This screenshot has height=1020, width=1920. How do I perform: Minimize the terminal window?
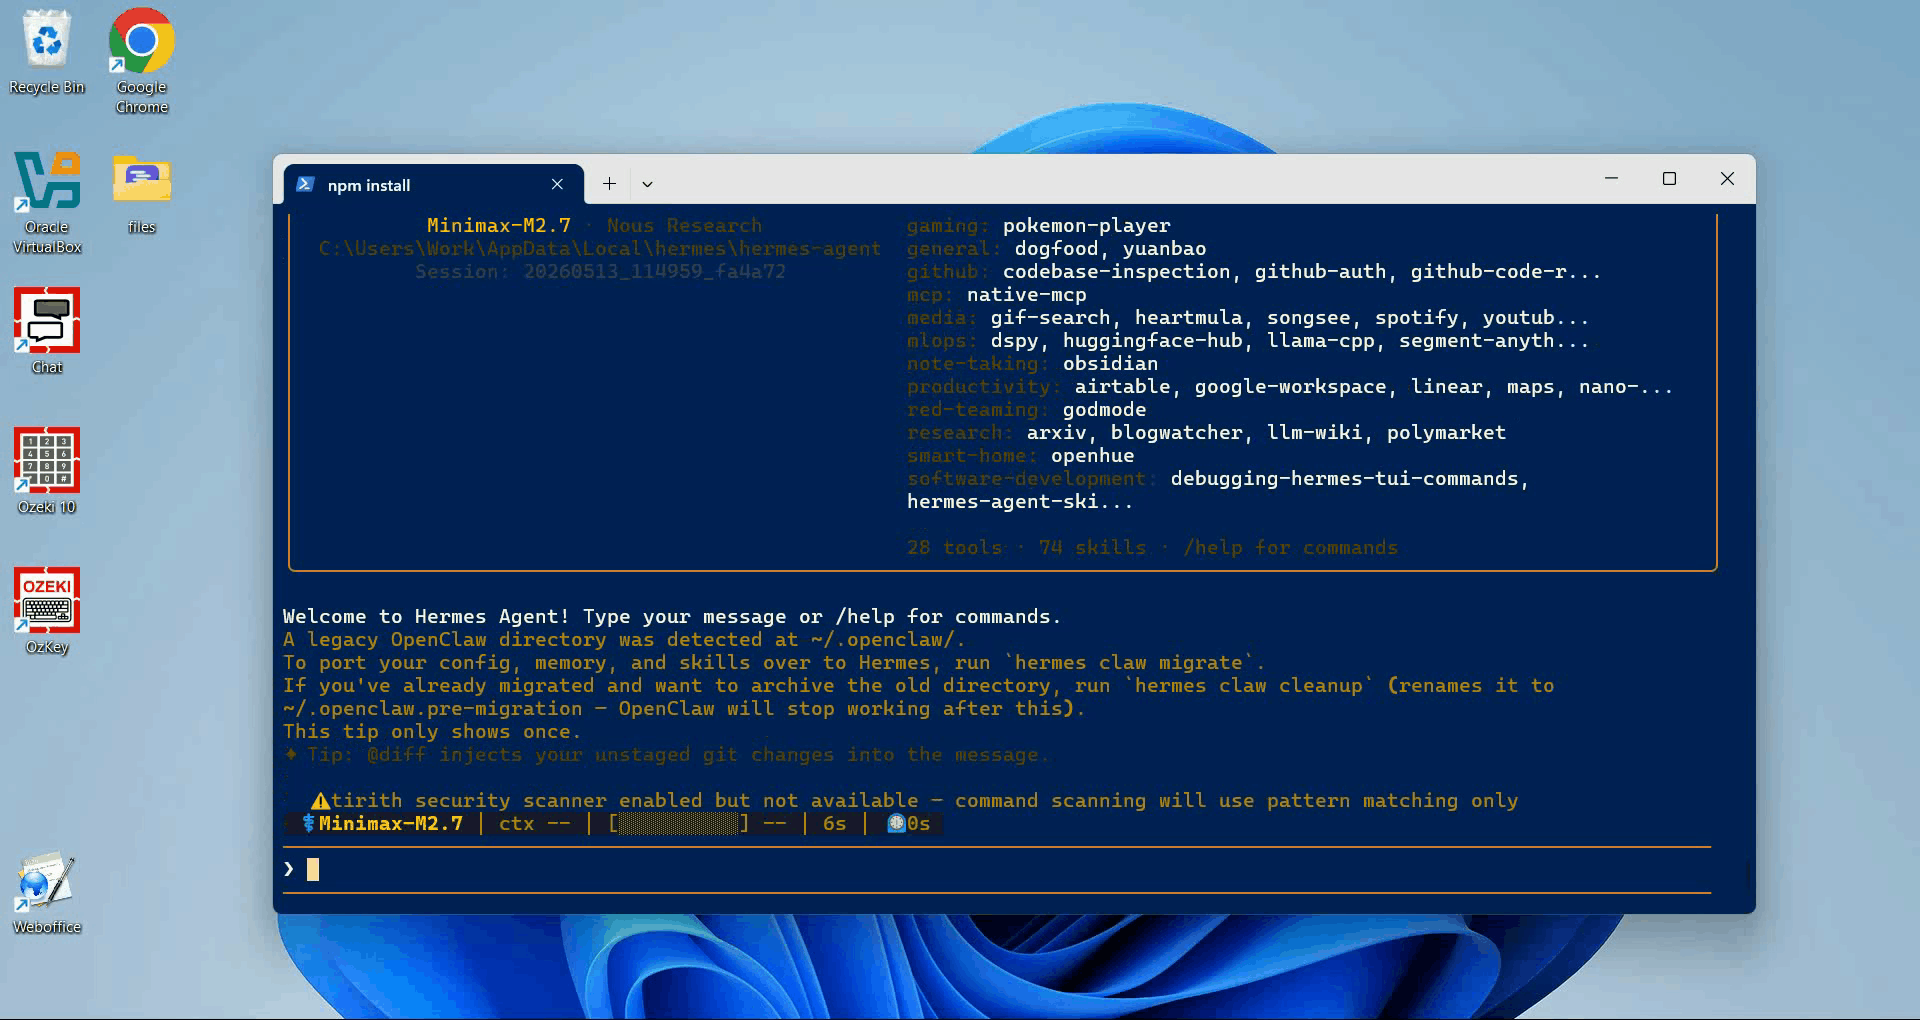tap(1611, 178)
